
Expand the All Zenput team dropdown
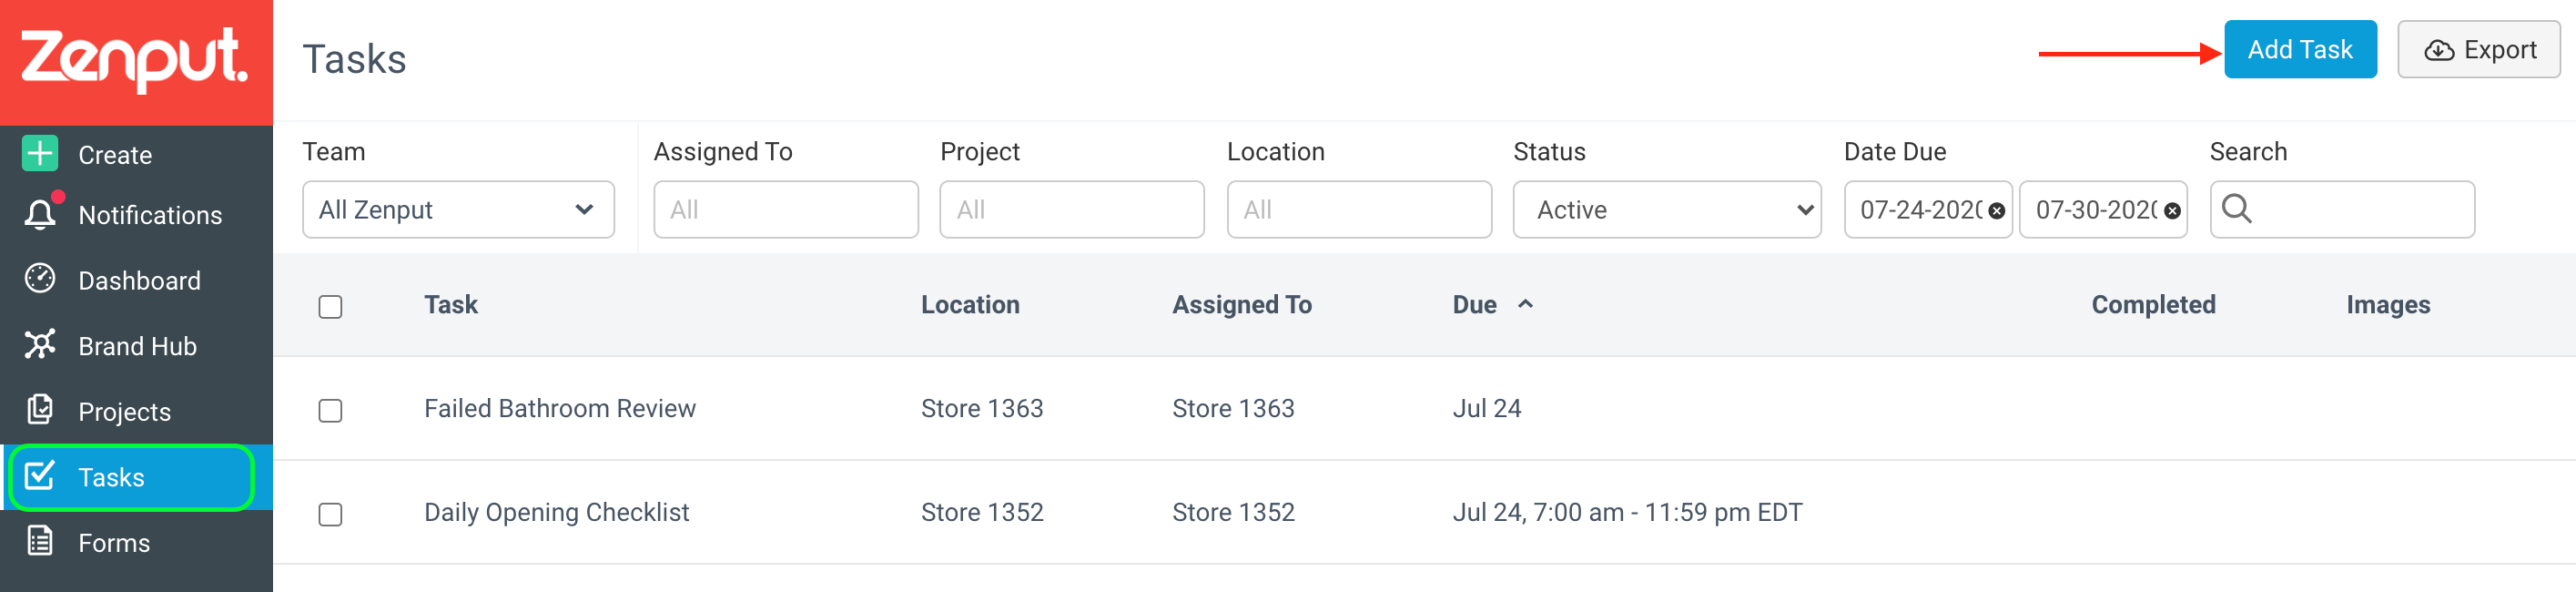tap(458, 210)
